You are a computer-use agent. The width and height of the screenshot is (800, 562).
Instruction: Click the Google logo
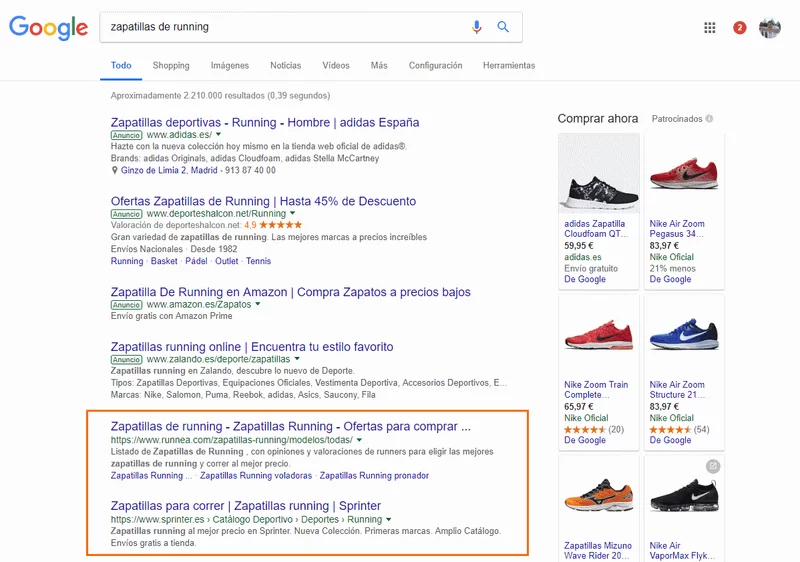[48, 28]
